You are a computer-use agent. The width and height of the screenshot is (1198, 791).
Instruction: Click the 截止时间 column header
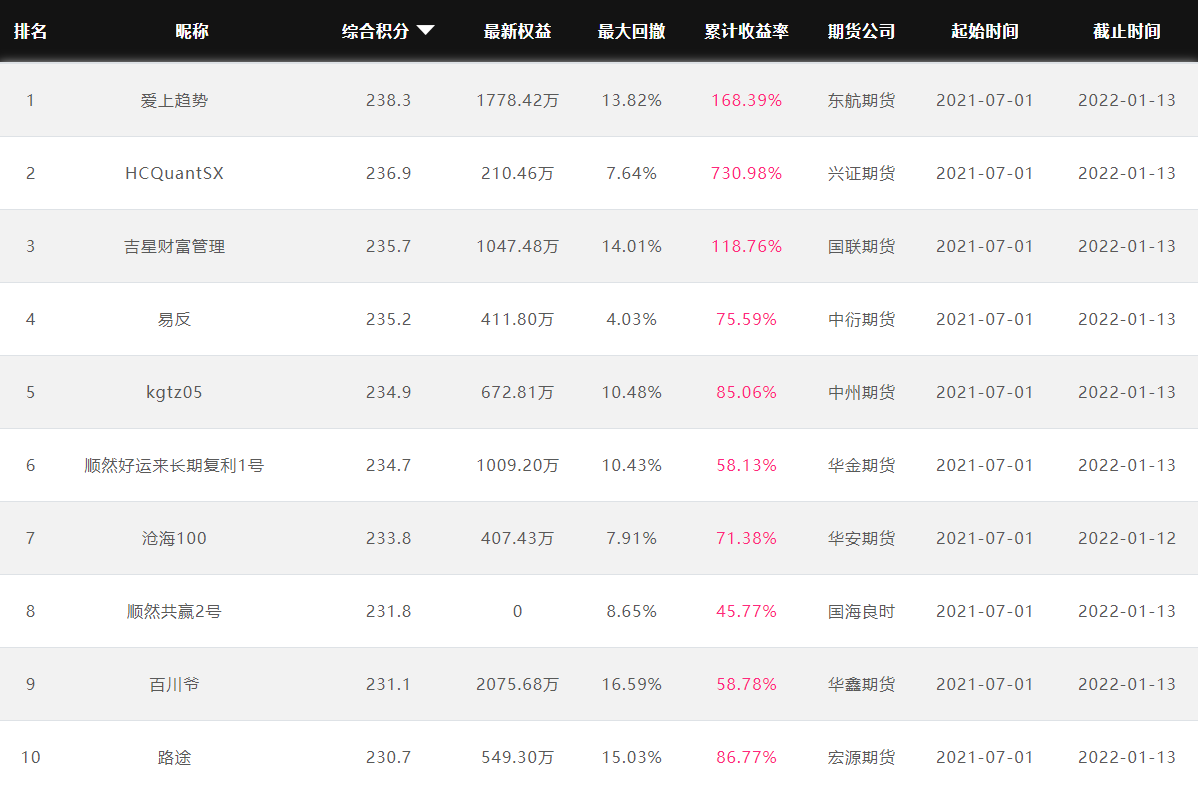(1127, 31)
